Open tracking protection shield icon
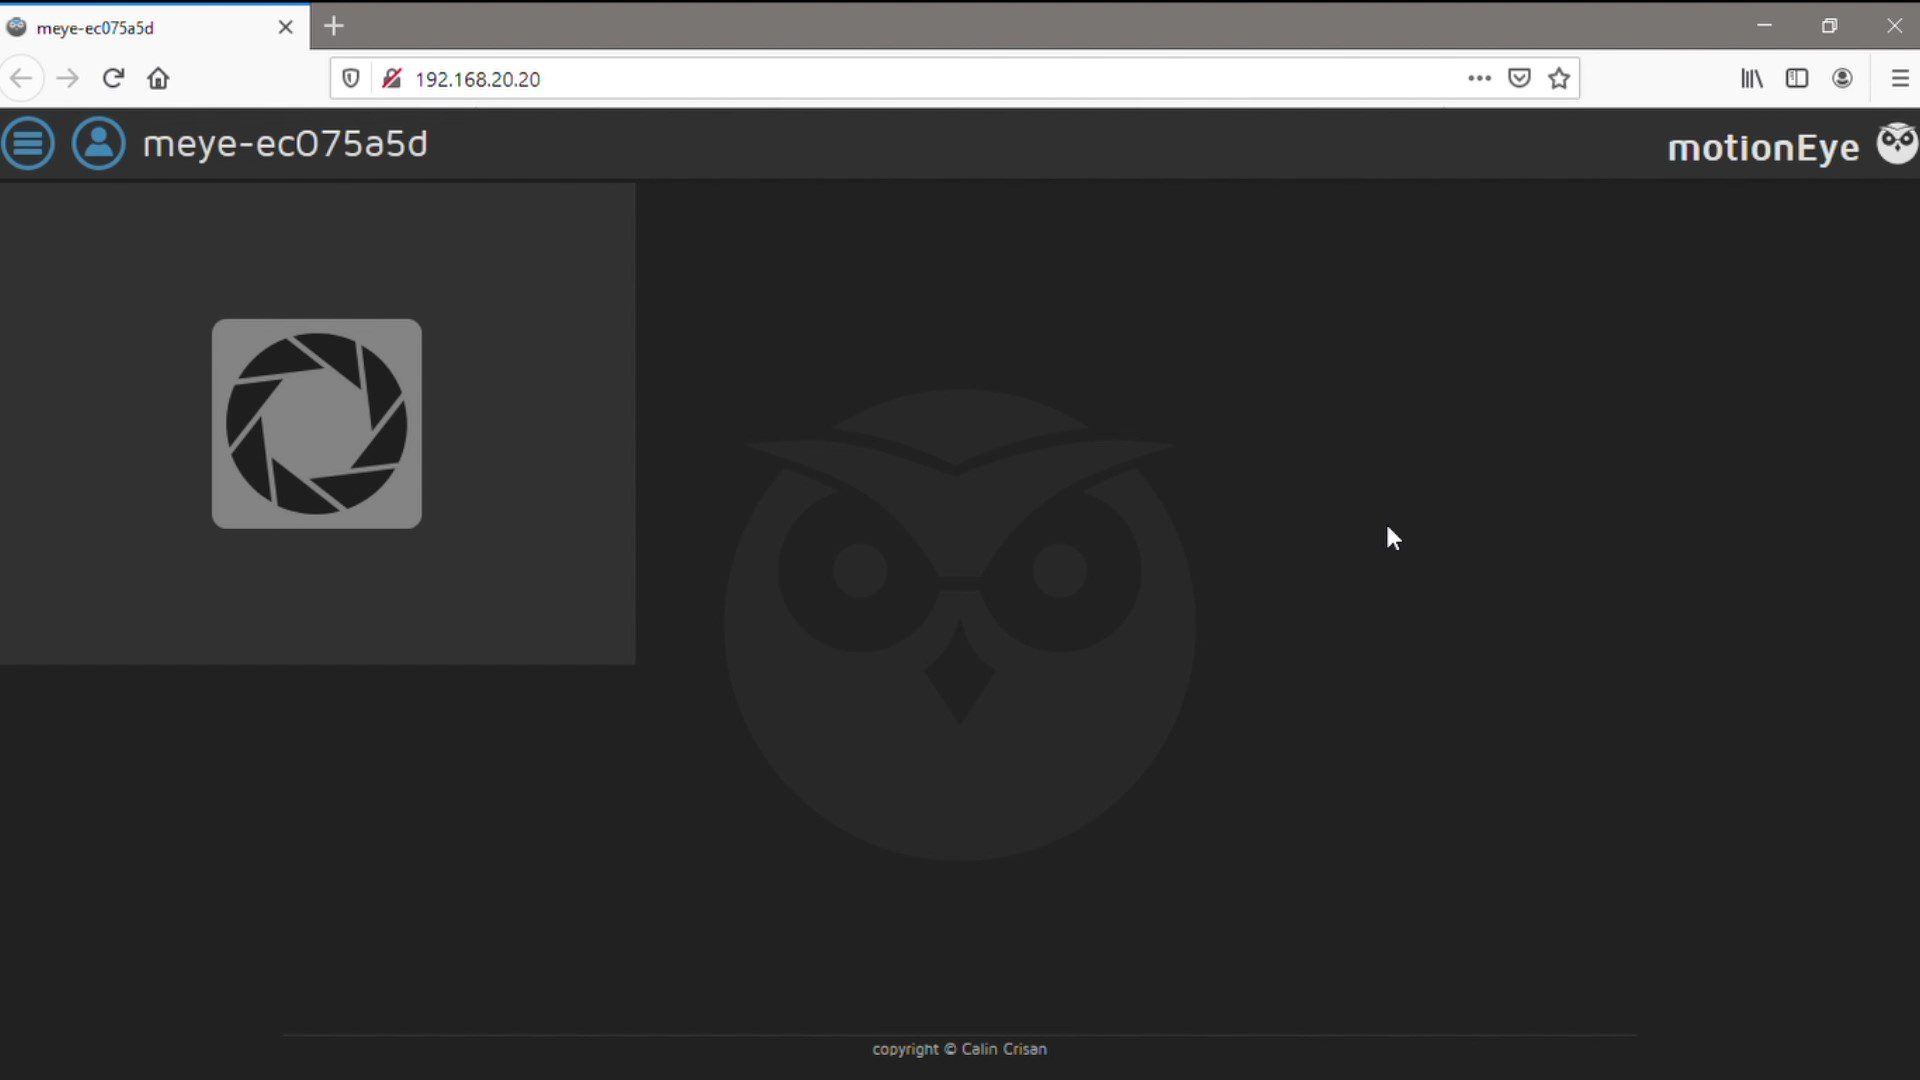1920x1080 pixels. click(x=351, y=78)
